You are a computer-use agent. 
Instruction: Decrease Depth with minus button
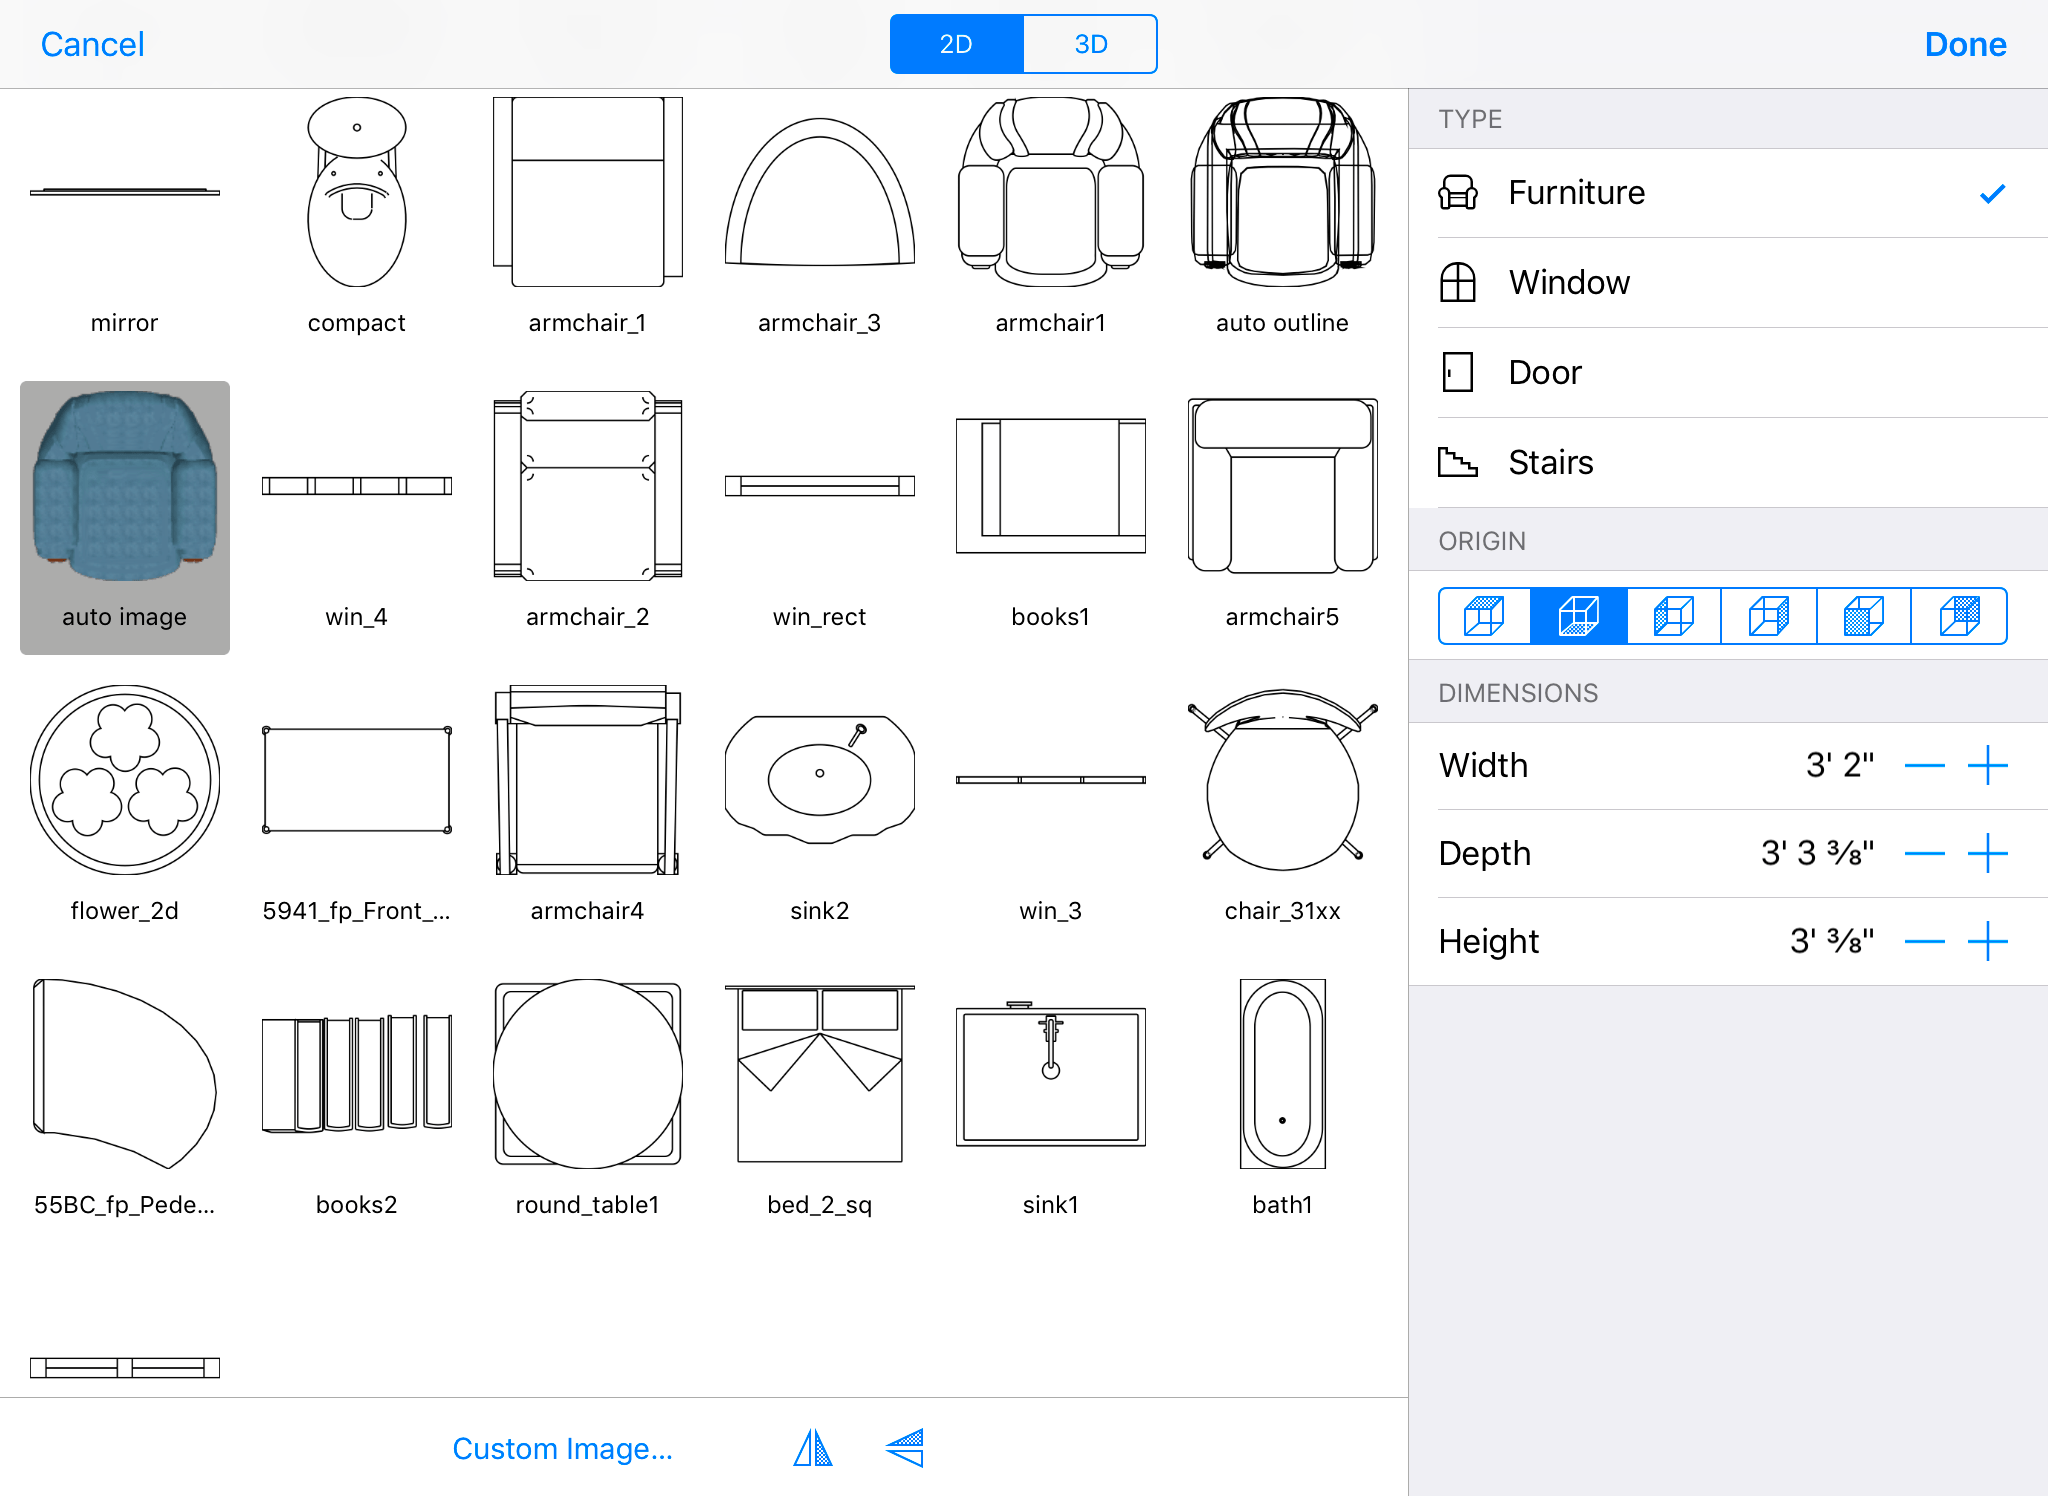(x=1924, y=854)
